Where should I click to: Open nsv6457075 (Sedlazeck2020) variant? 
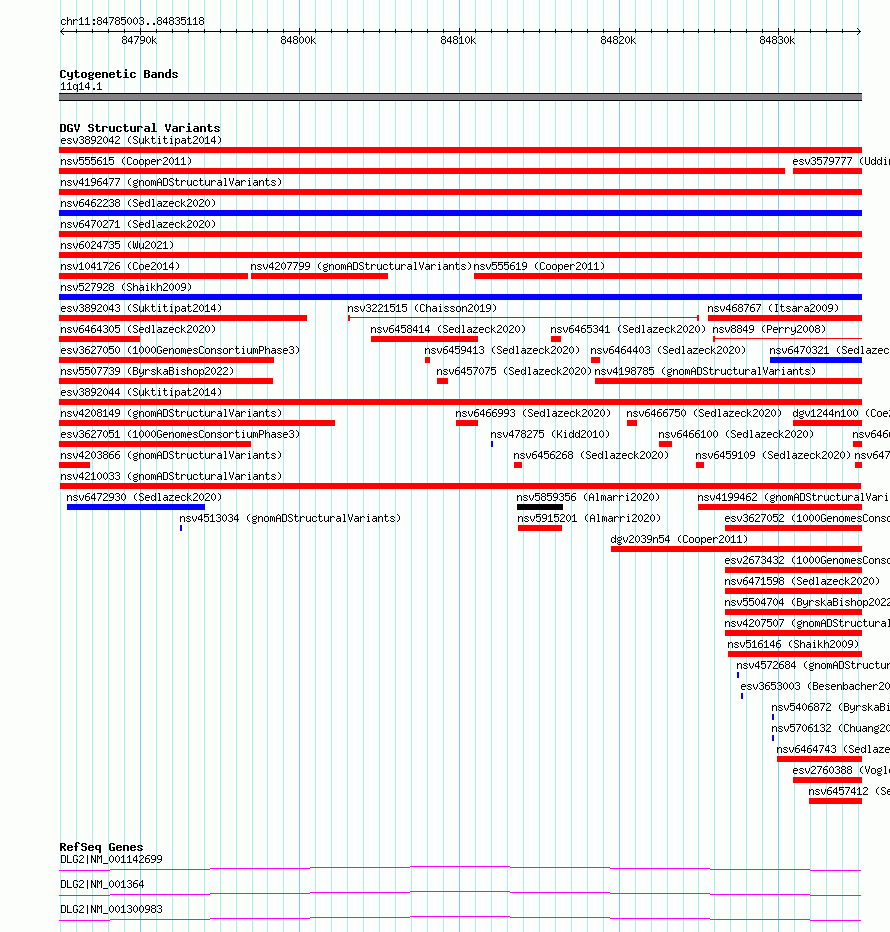click(x=514, y=371)
